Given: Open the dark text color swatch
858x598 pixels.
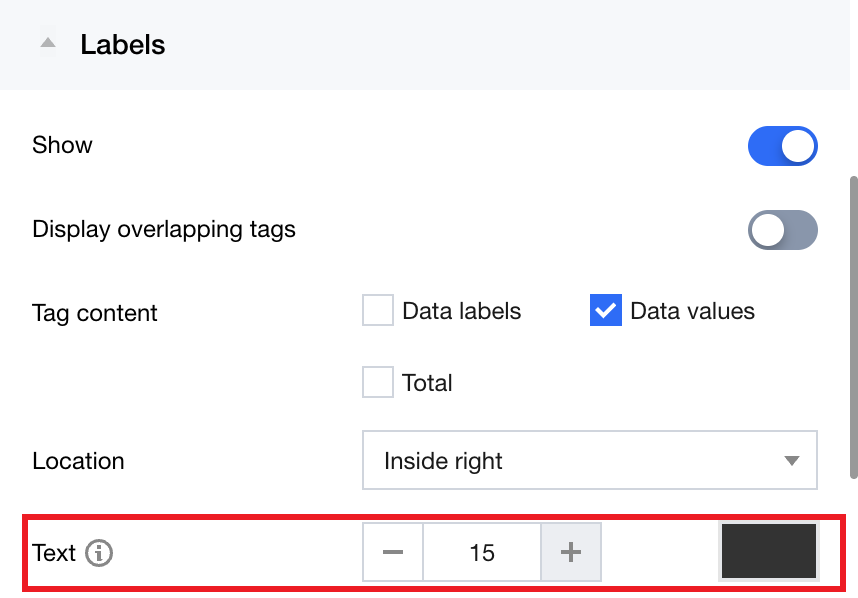Looking at the screenshot, I should [x=768, y=551].
